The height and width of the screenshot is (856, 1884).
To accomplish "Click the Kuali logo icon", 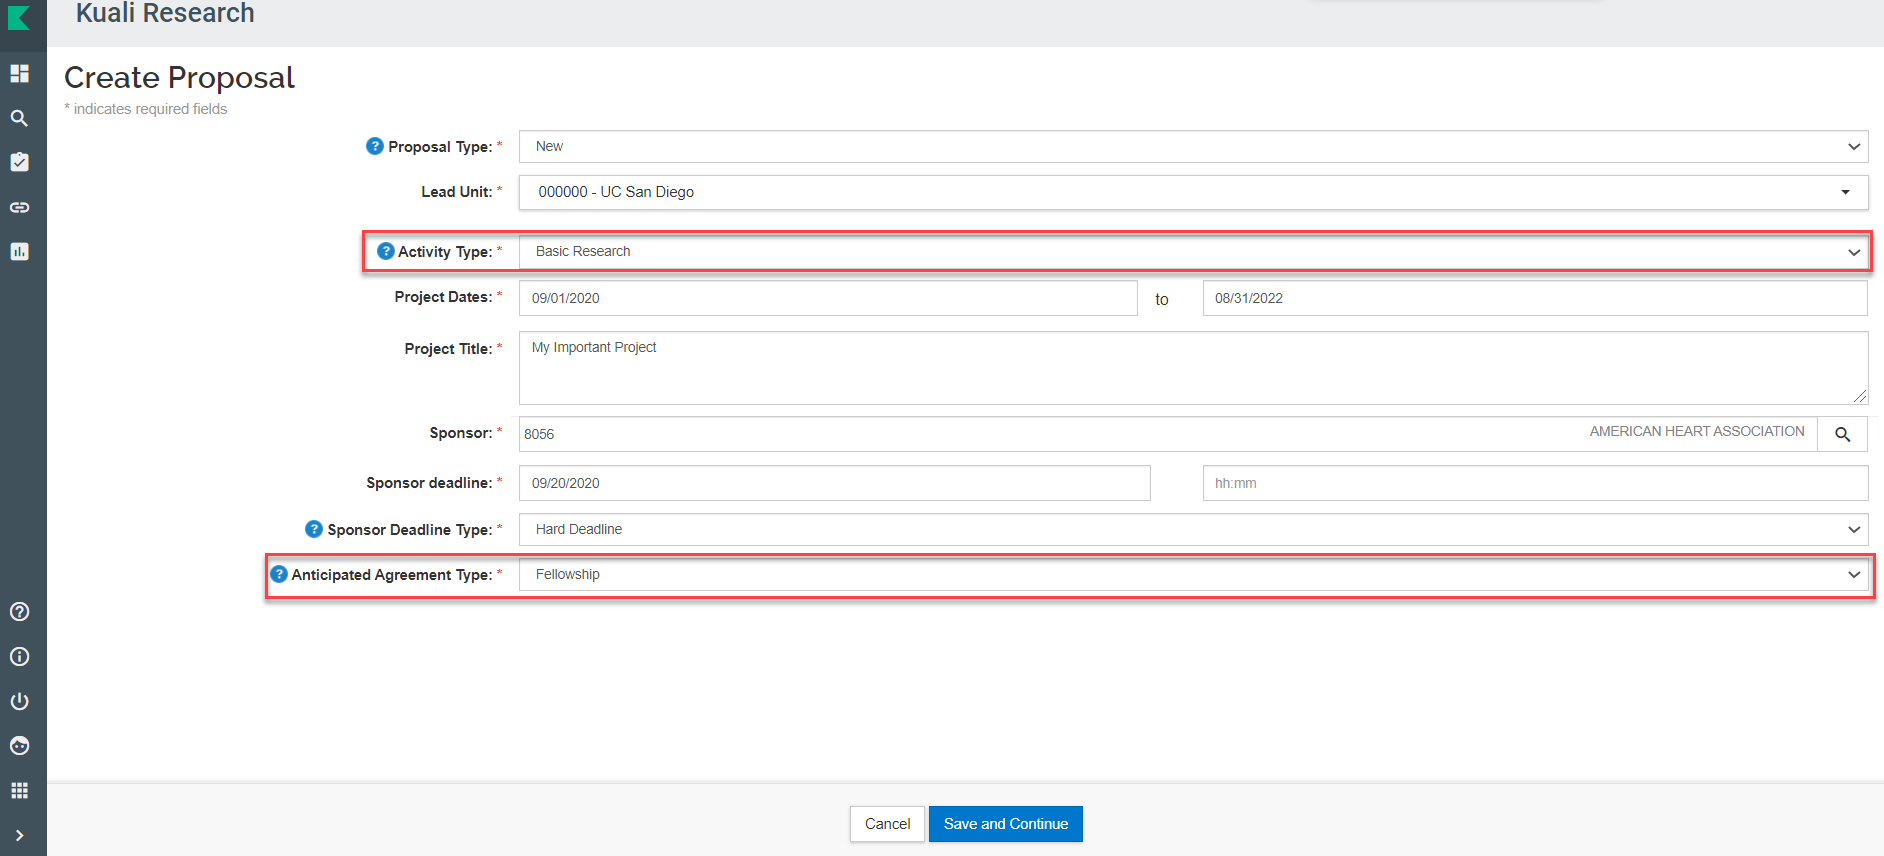I will click(x=19, y=17).
